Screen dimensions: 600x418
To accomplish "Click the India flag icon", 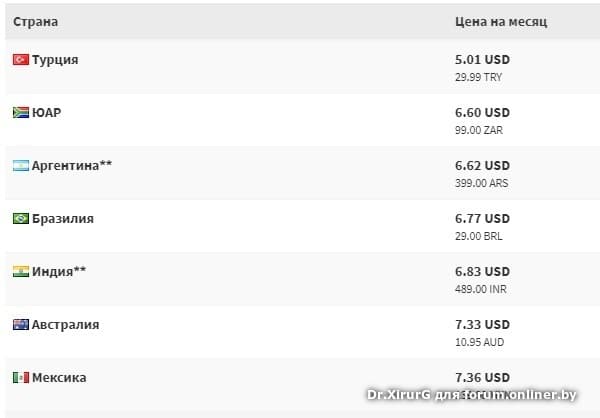I will (x=21, y=271).
